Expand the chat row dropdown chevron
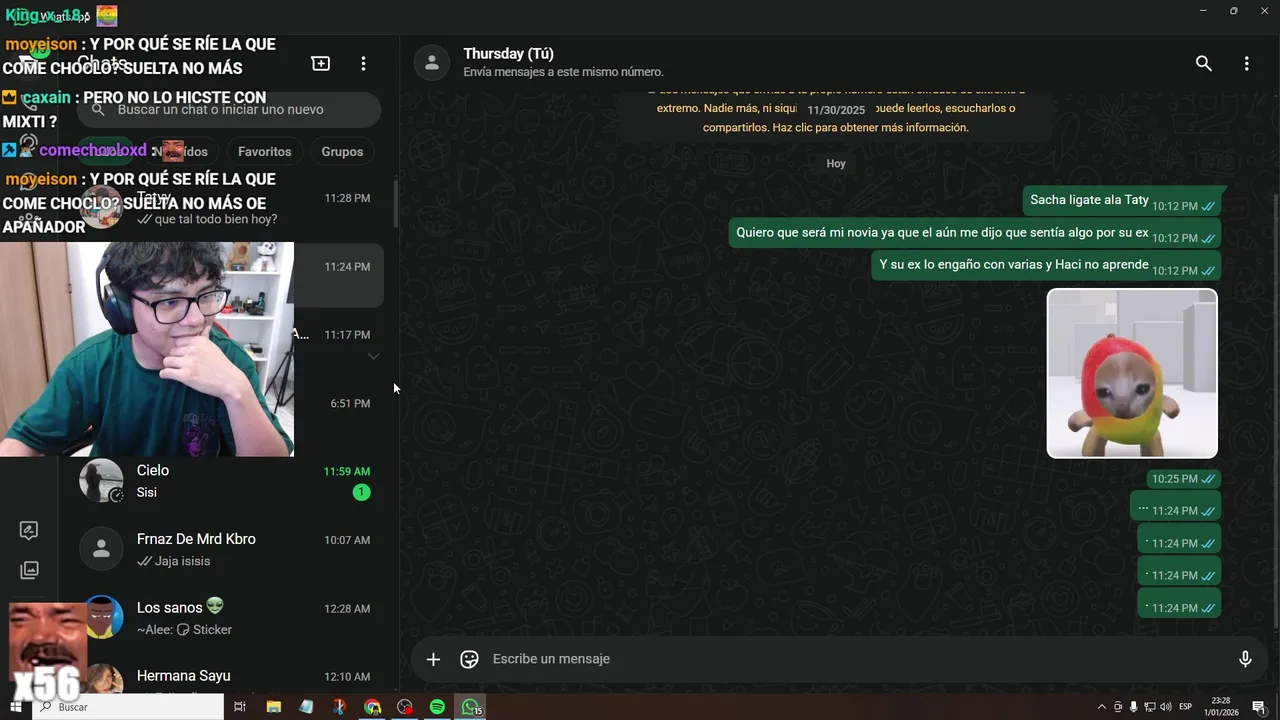Image resolution: width=1280 pixels, height=720 pixels. pyautogui.click(x=373, y=356)
